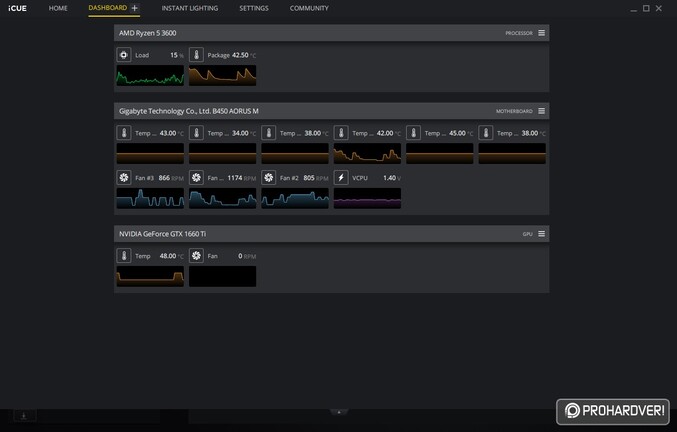Click thermometer icon beside 43.00 °C
677x432 pixels.
(124, 133)
